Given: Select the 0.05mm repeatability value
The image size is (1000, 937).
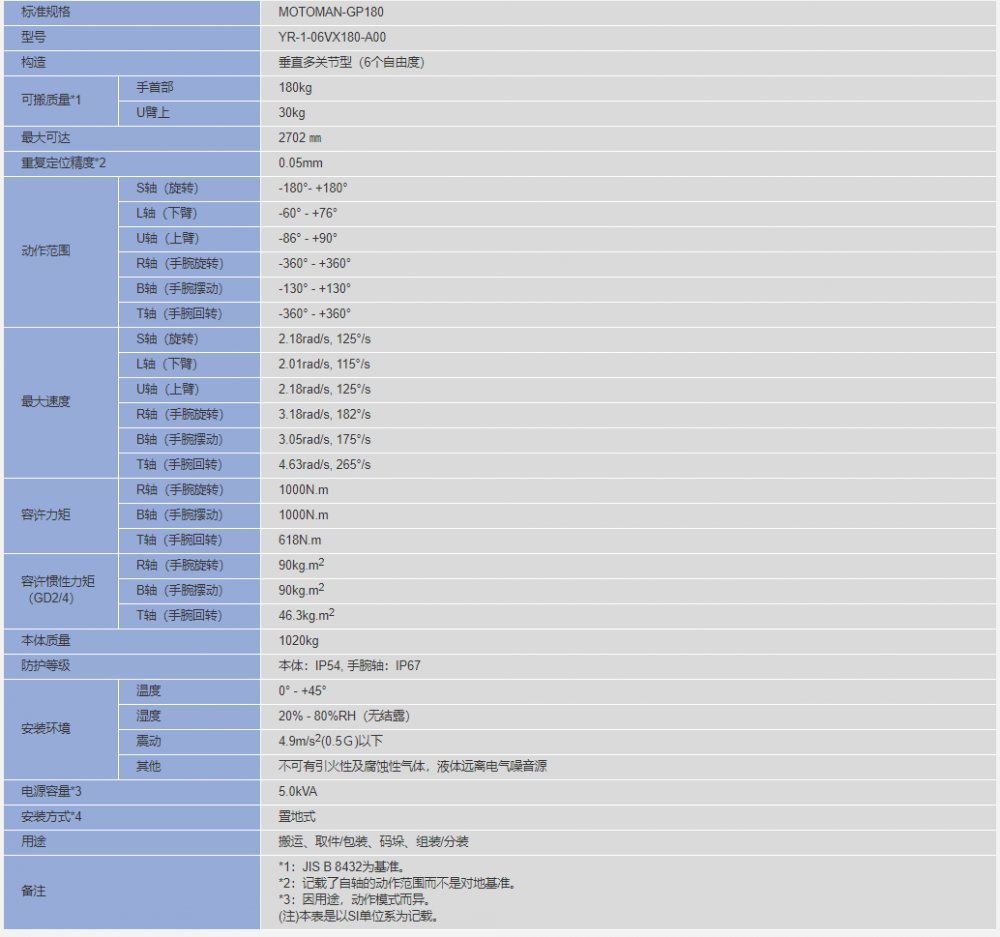Looking at the screenshot, I should pos(300,163).
